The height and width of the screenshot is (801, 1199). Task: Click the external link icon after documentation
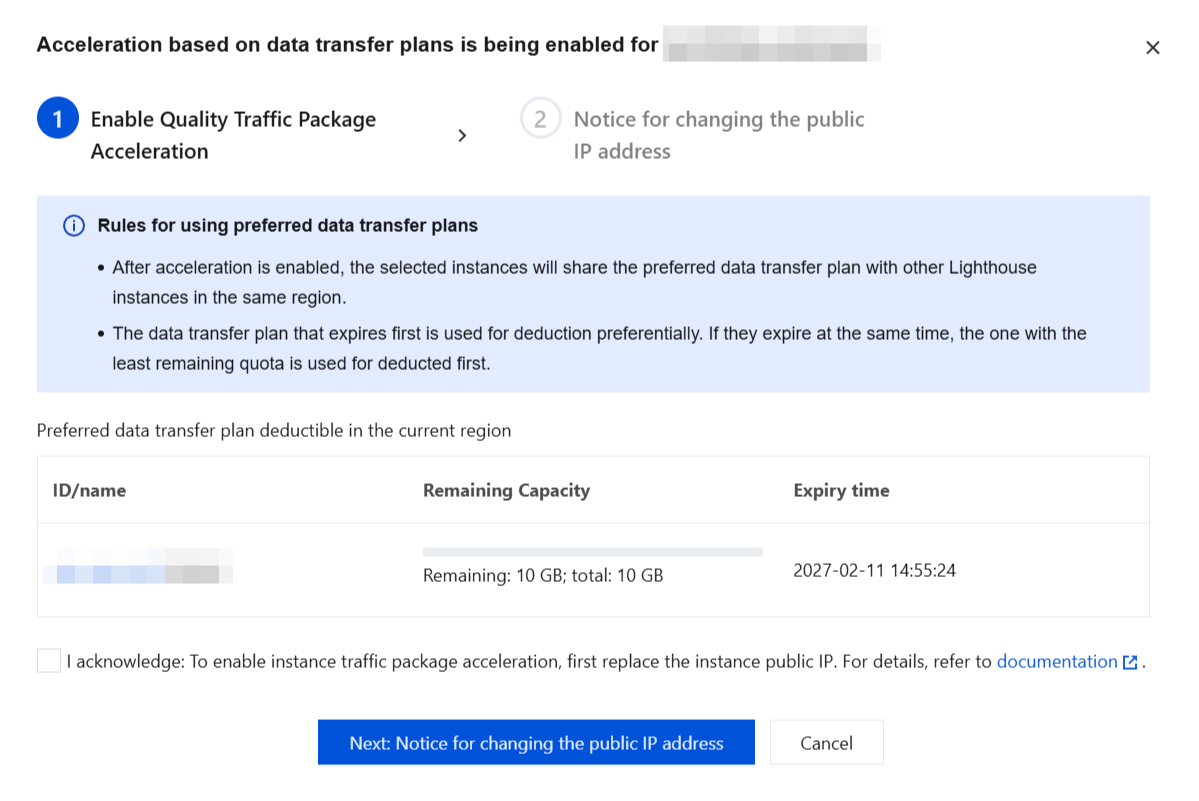coord(1130,662)
